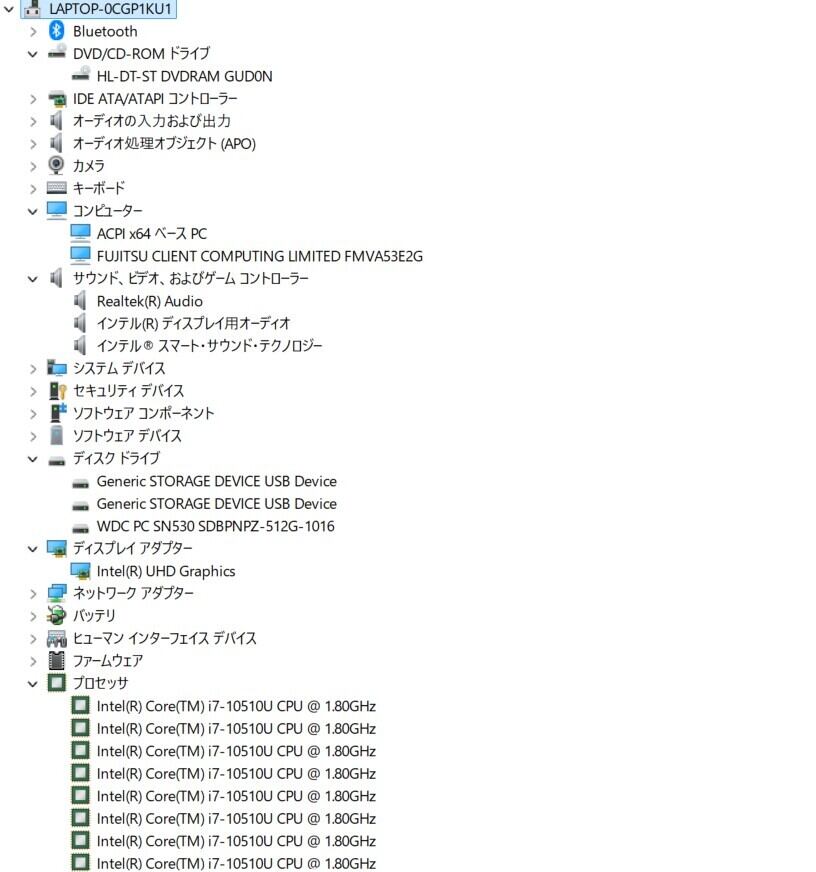This screenshot has height=872, width=816.
Task: Expand the システム デバイス category
Action: [33, 369]
